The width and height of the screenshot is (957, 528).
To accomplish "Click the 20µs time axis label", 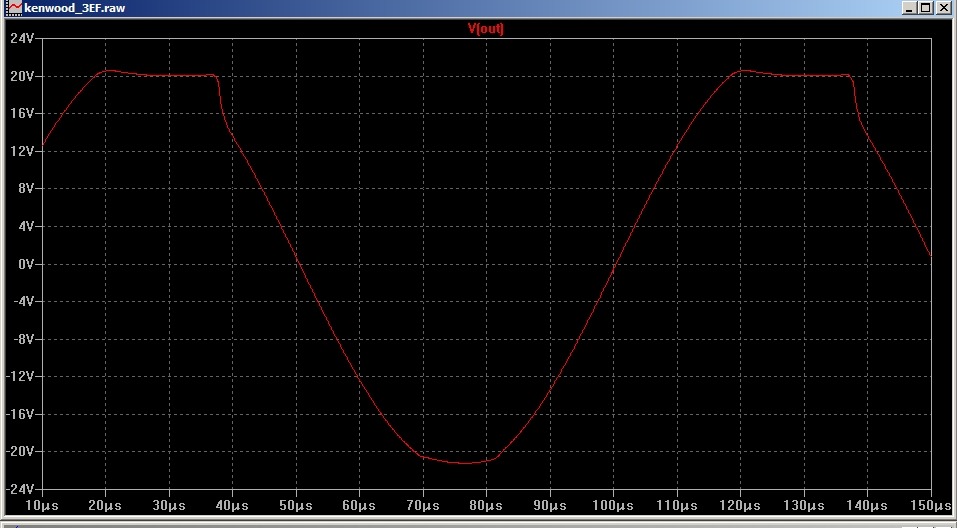I will 105,505.
